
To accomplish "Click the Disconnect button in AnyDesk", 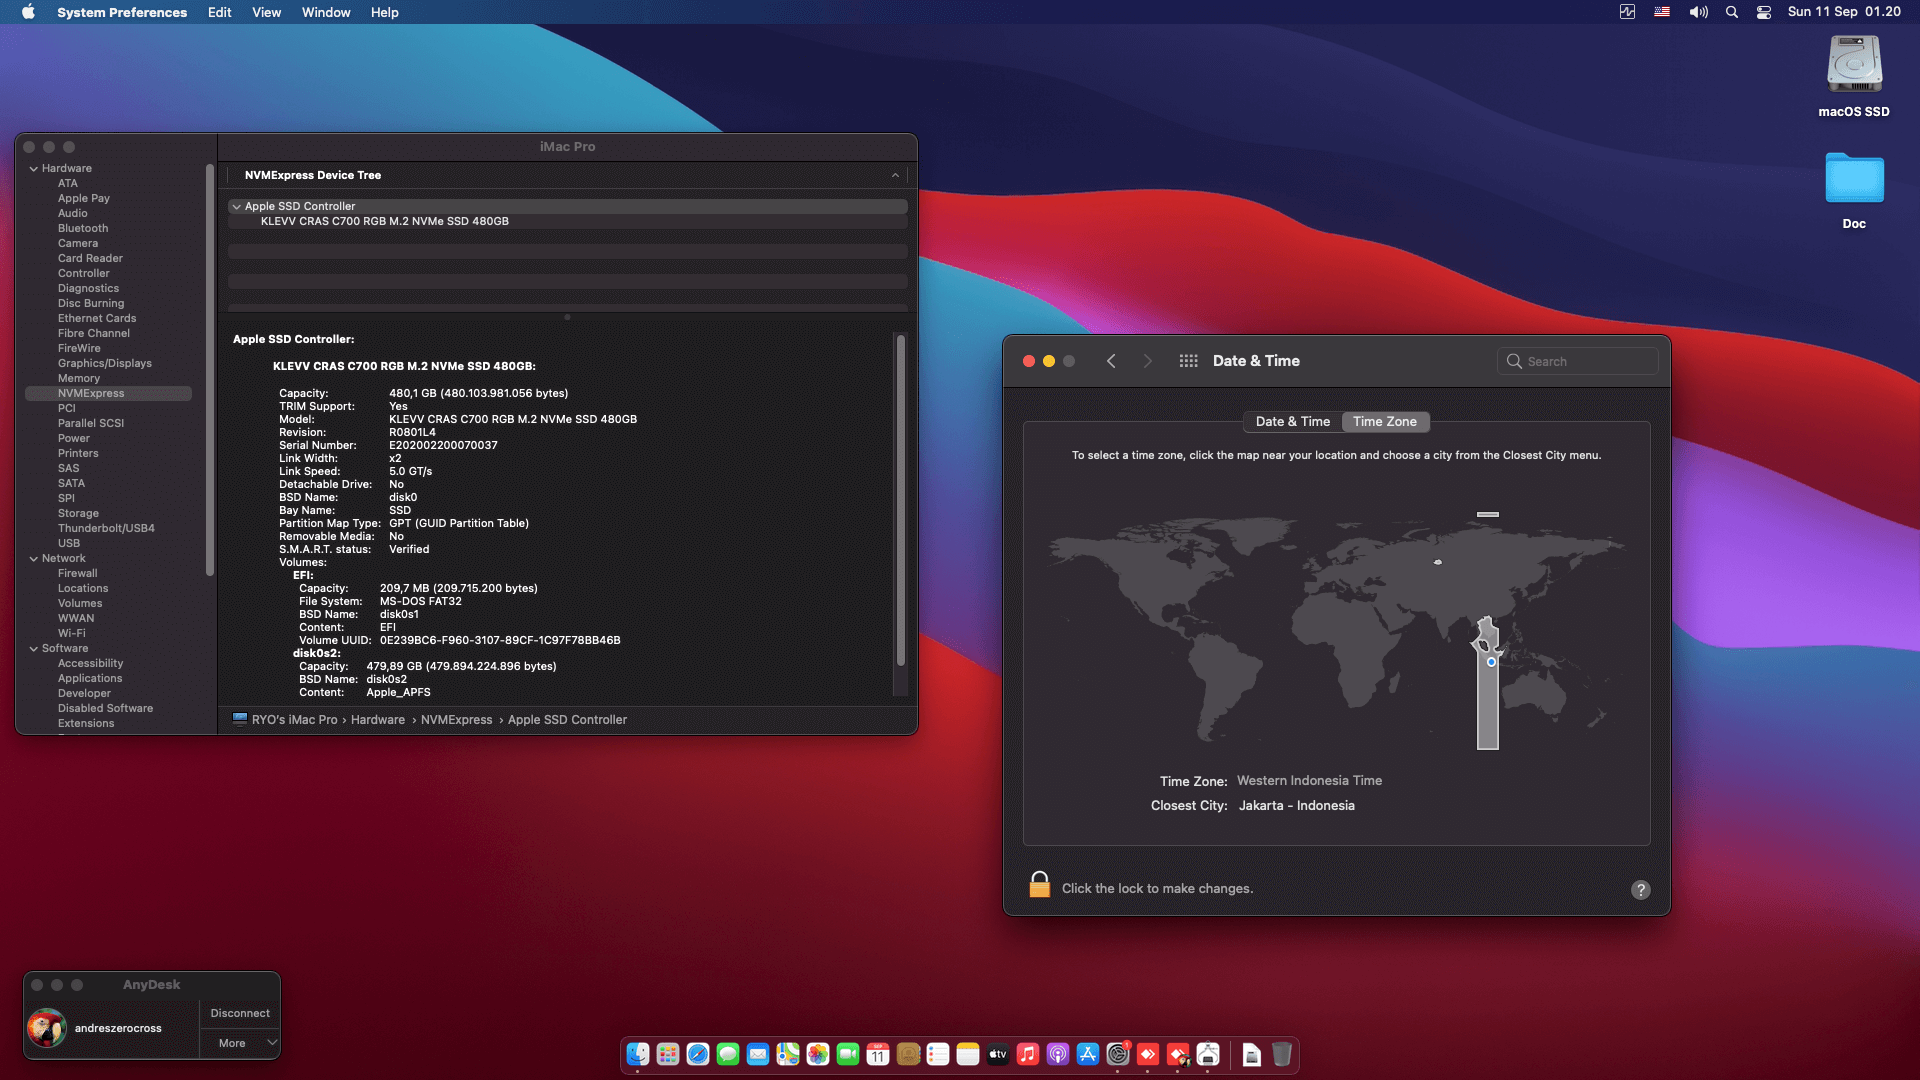I will pos(240,1013).
